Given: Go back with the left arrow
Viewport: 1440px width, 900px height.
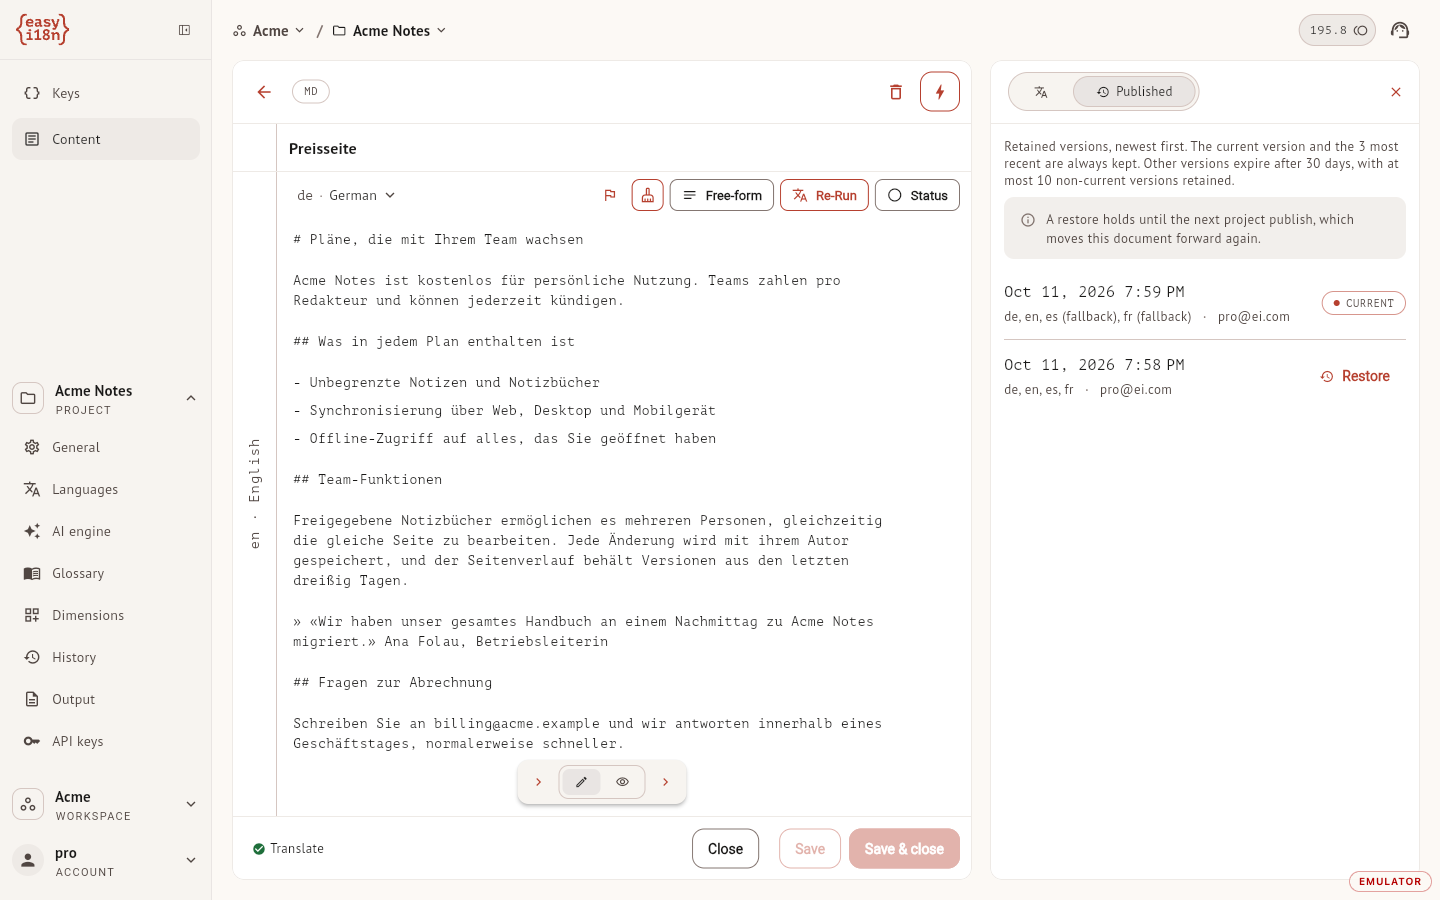Looking at the screenshot, I should pyautogui.click(x=264, y=92).
